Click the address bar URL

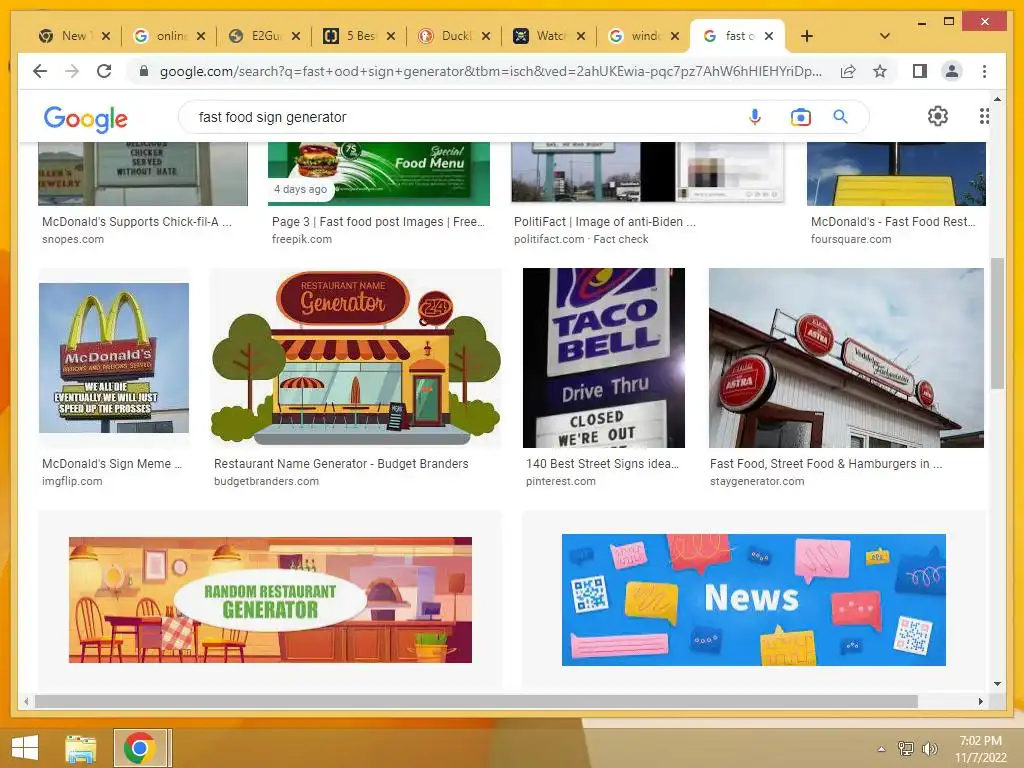click(x=490, y=71)
